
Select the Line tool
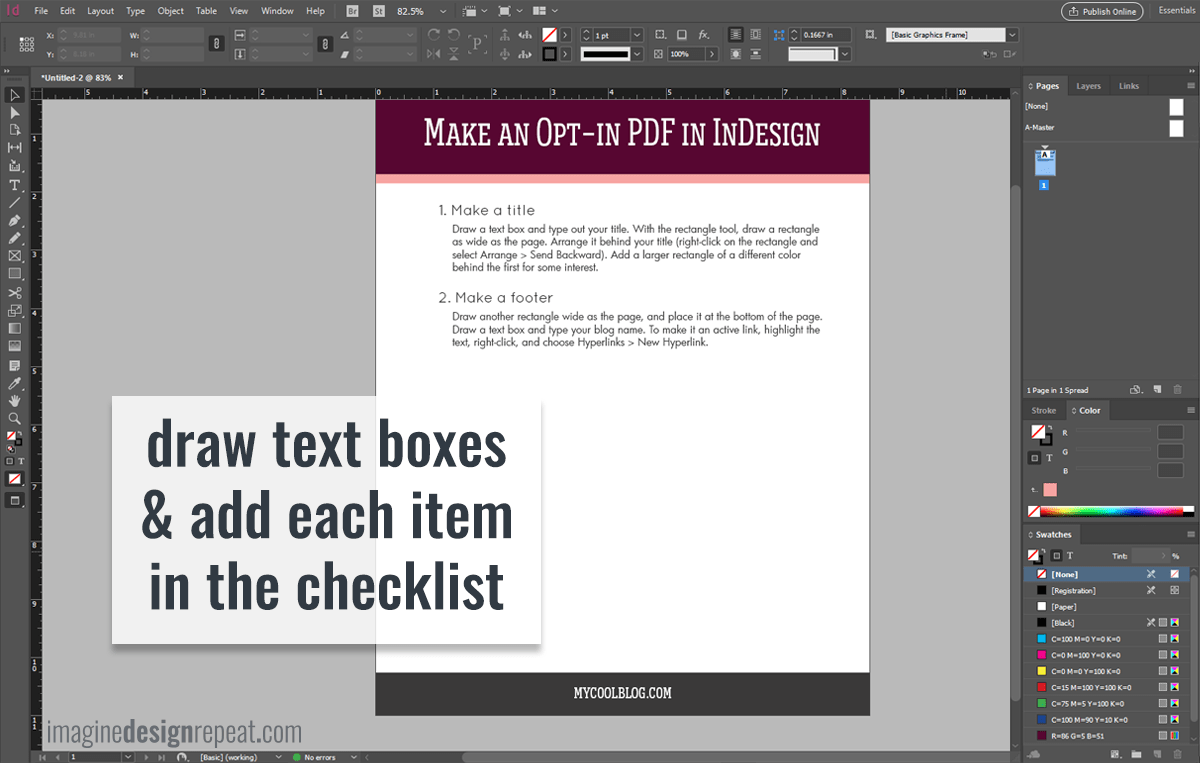(15, 202)
